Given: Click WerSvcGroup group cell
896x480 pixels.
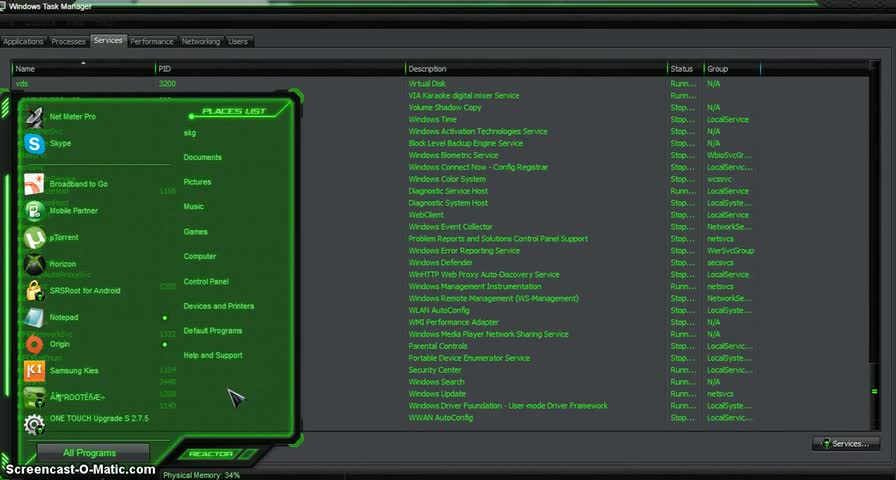Looking at the screenshot, I should [x=730, y=251].
